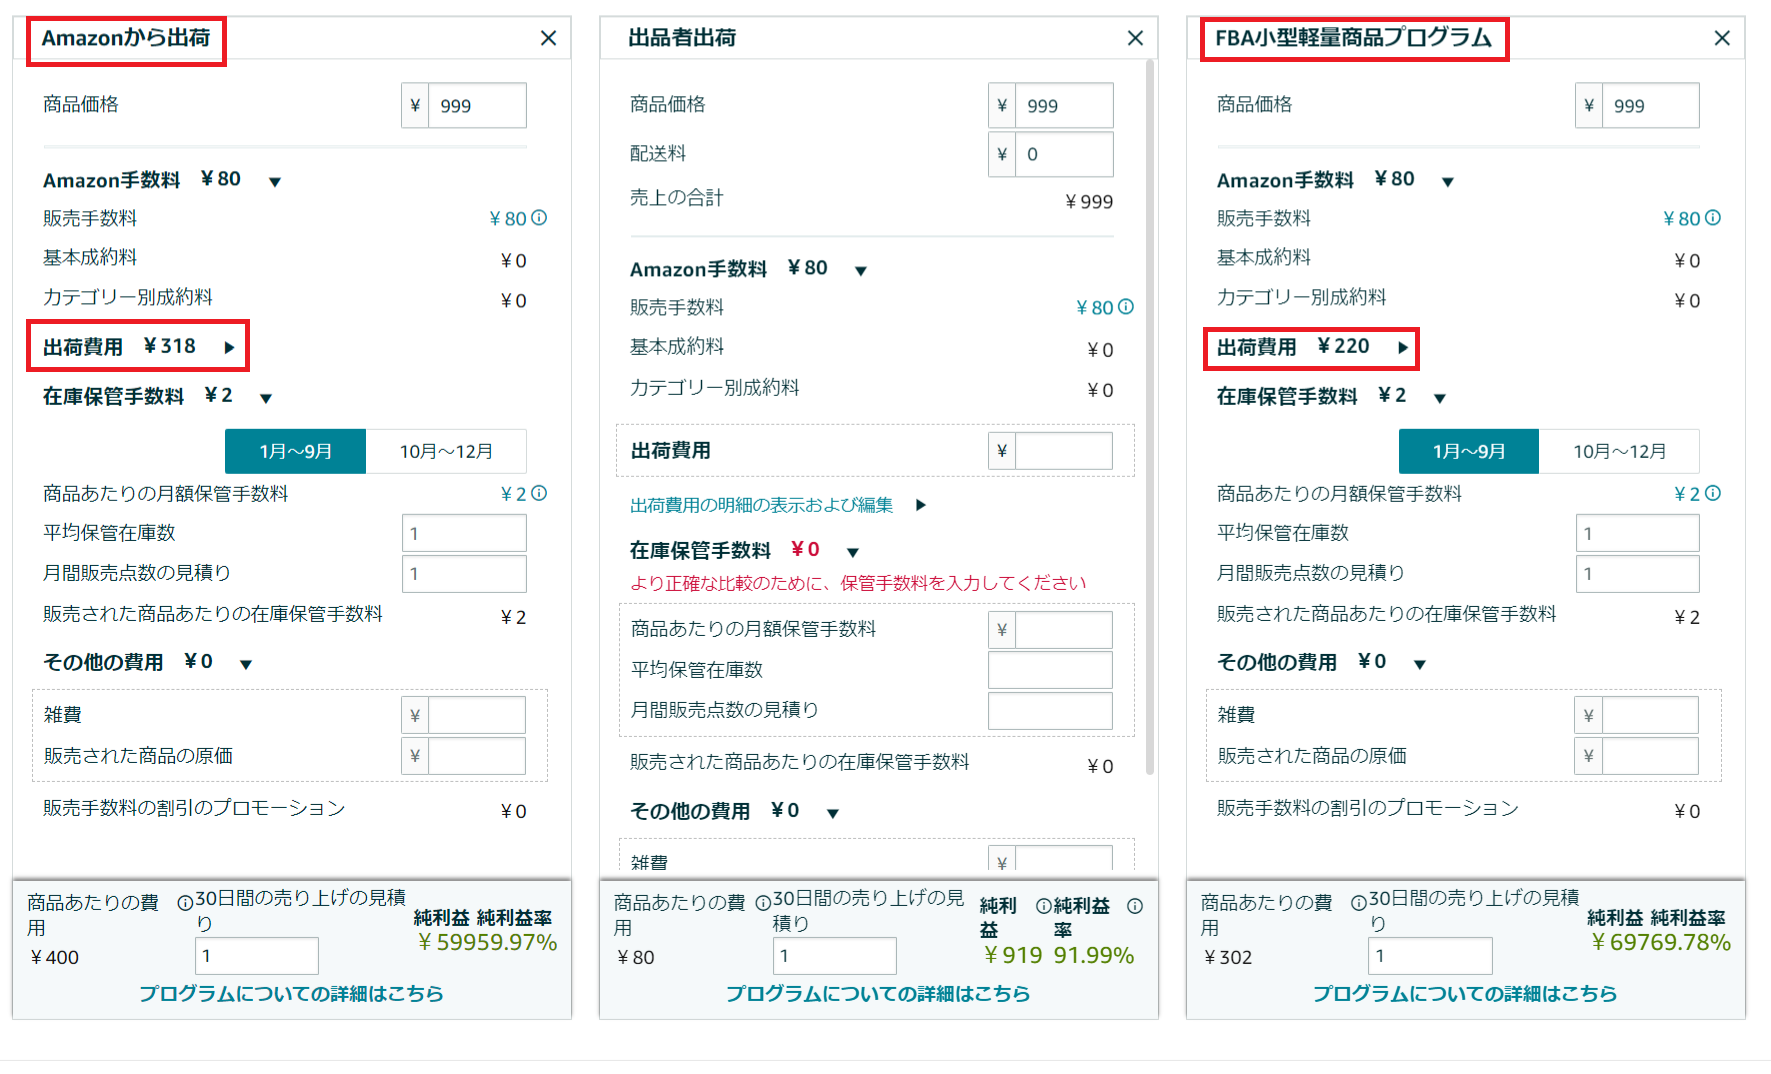Screen dimensions: 1771x1074
Task: Collapse その他の費用 in FBA小型軽量 panel
Action: [x=1420, y=664]
